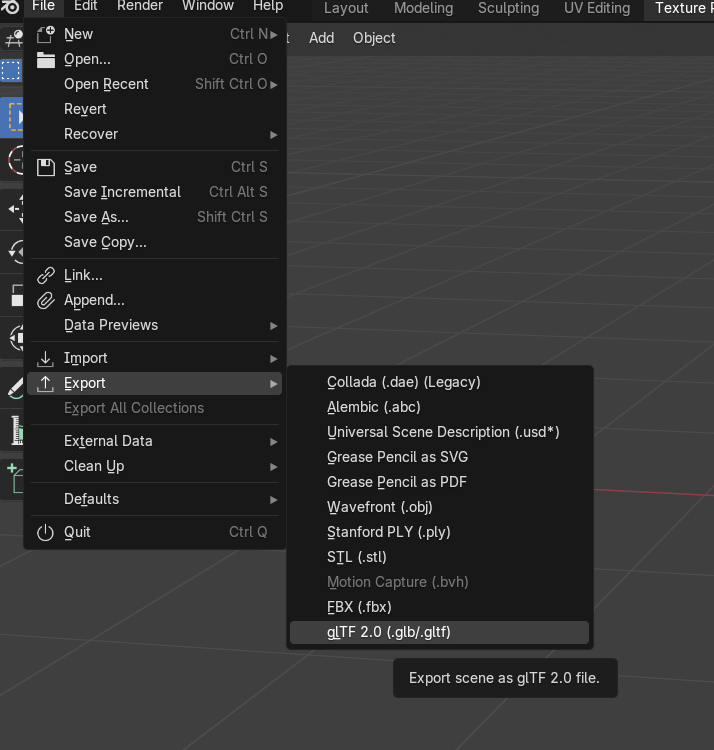The image size is (714, 750).
Task: Export as STL (.stl)
Action: click(439, 557)
